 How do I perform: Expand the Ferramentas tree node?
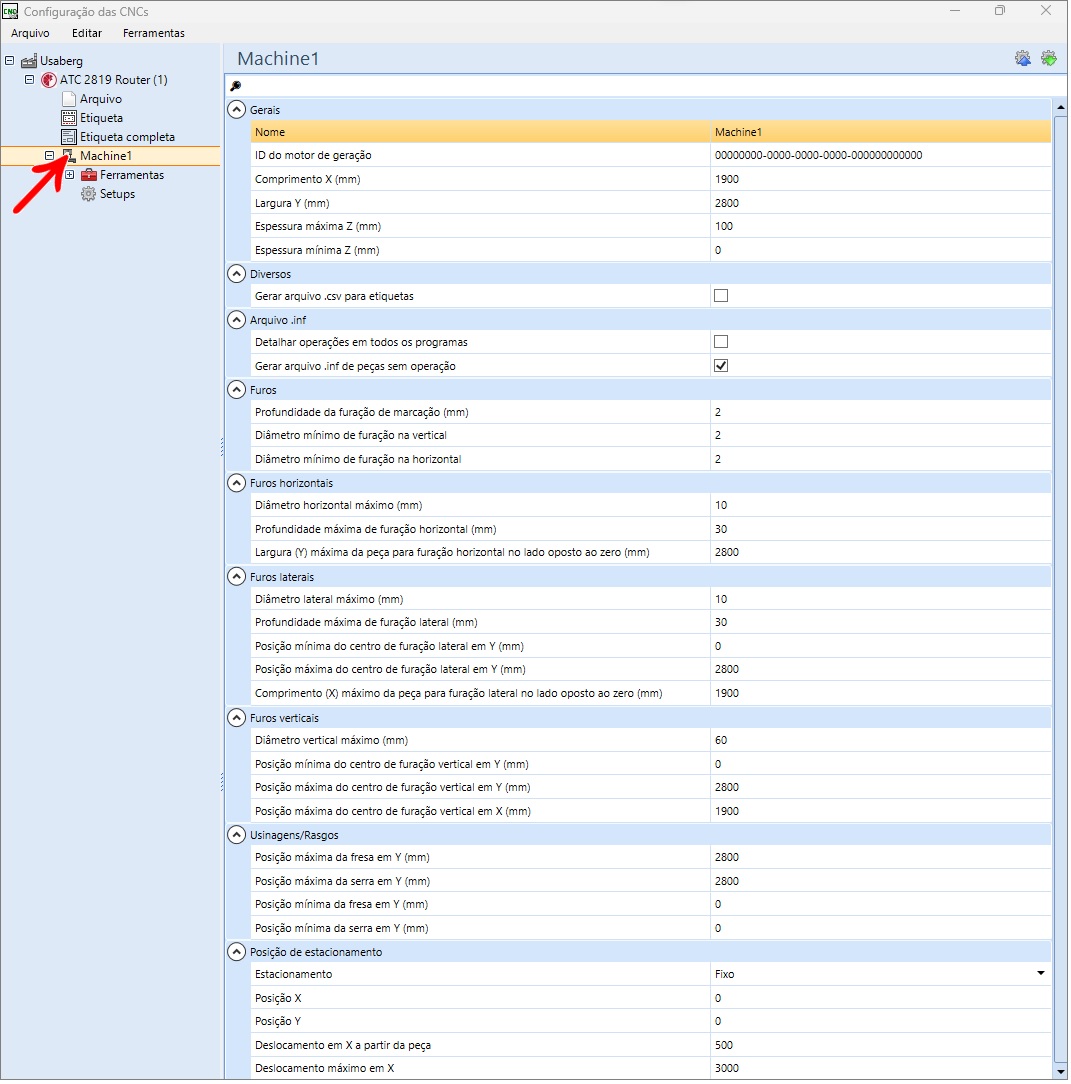(70, 176)
